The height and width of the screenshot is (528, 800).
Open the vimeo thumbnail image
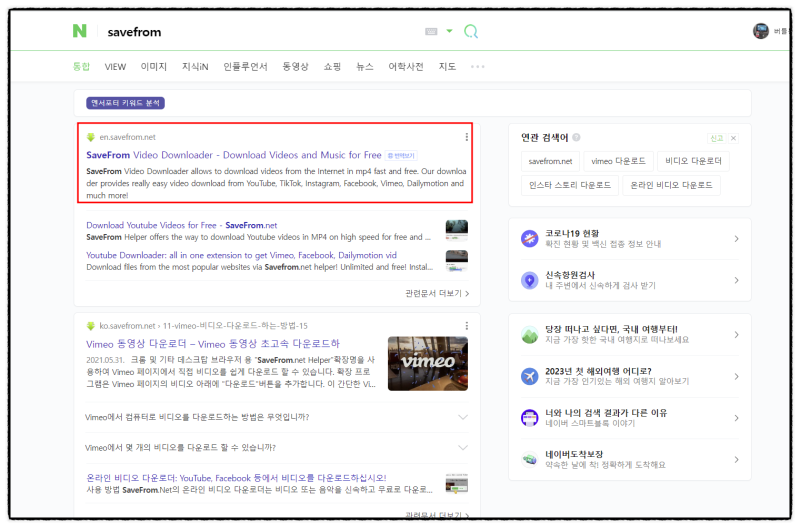[x=428, y=363]
